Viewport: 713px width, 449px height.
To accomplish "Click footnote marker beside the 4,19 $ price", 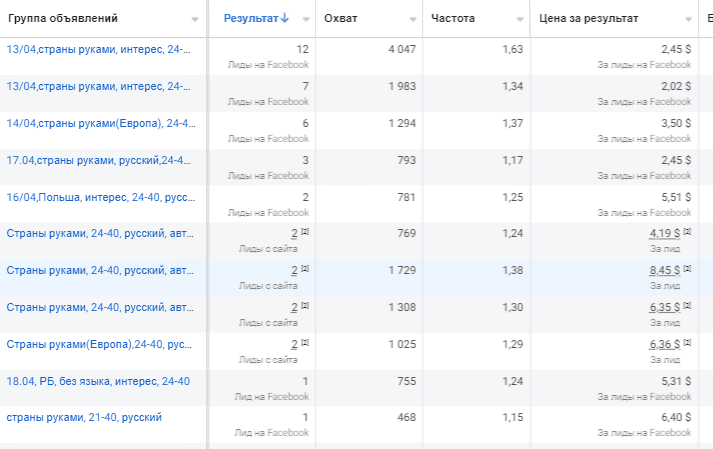I will pyautogui.click(x=687, y=232).
